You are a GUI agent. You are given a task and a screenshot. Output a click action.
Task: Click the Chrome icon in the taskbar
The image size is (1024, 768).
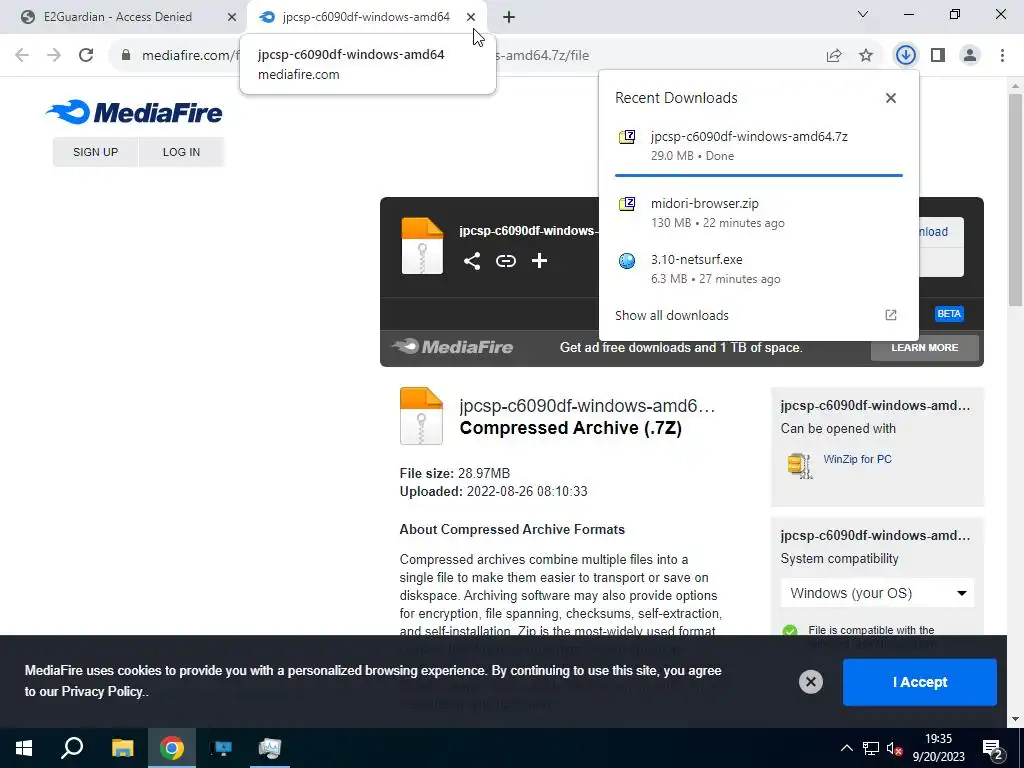pyautogui.click(x=172, y=748)
